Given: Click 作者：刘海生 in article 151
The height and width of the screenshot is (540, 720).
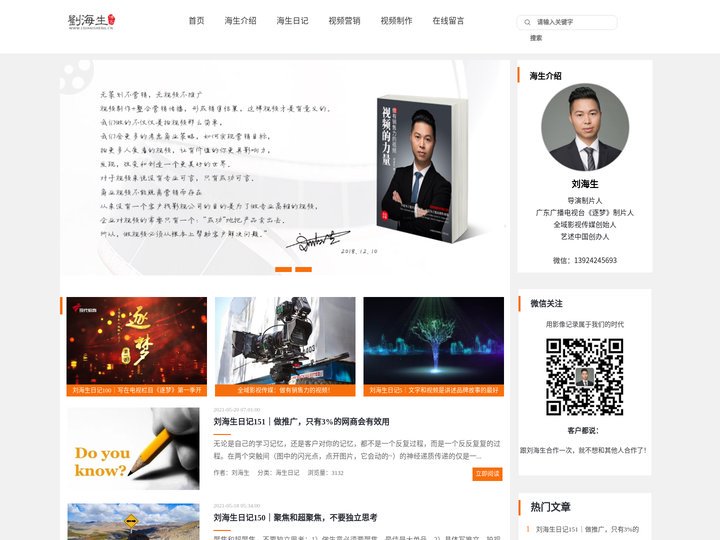Looking at the screenshot, I should pos(231,473).
